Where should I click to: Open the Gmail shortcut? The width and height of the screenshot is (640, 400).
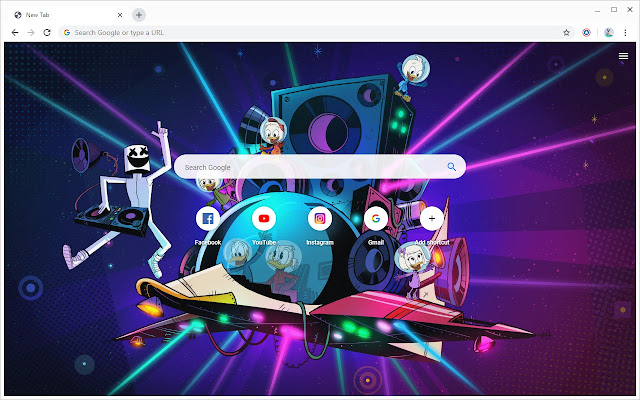pos(376,219)
